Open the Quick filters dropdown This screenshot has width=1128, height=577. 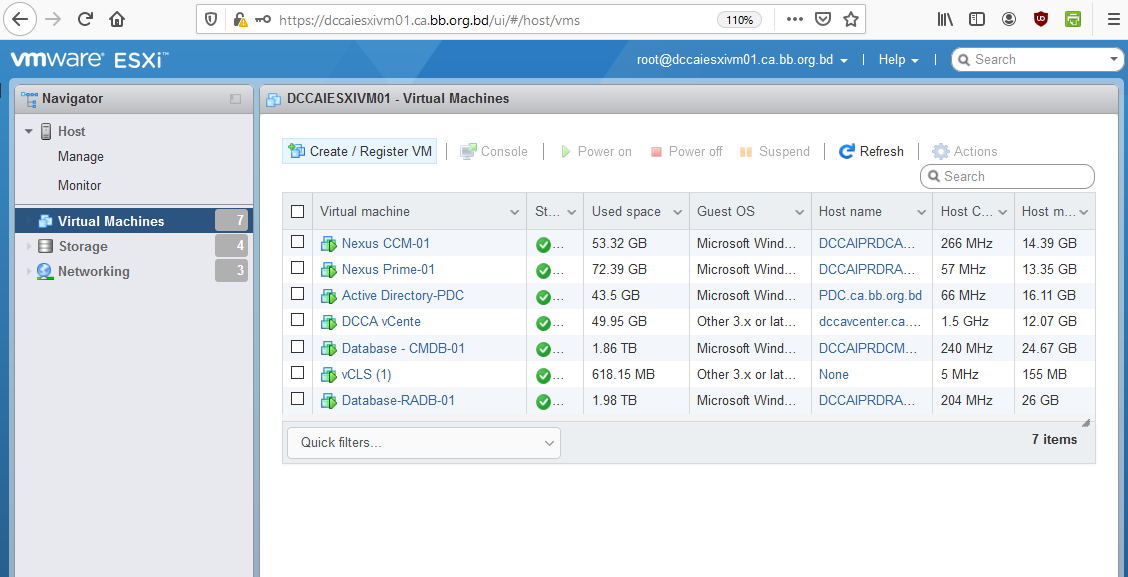424,442
